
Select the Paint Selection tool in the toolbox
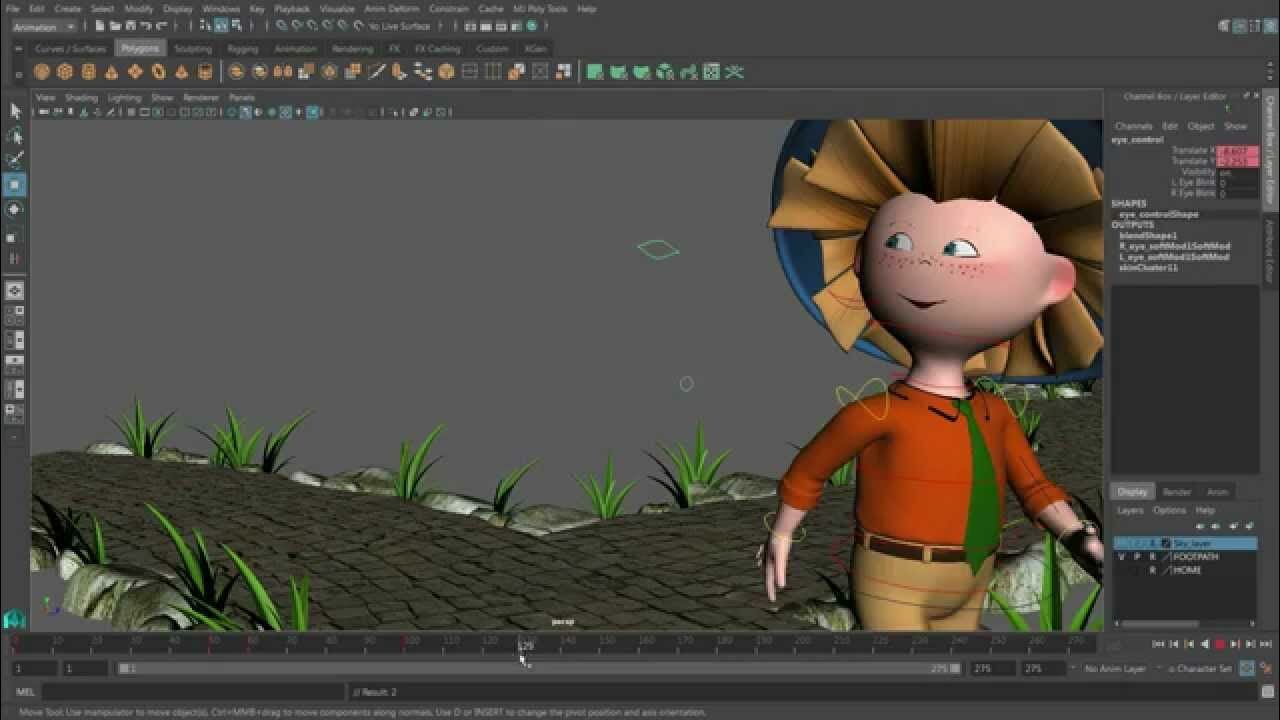click(15, 160)
